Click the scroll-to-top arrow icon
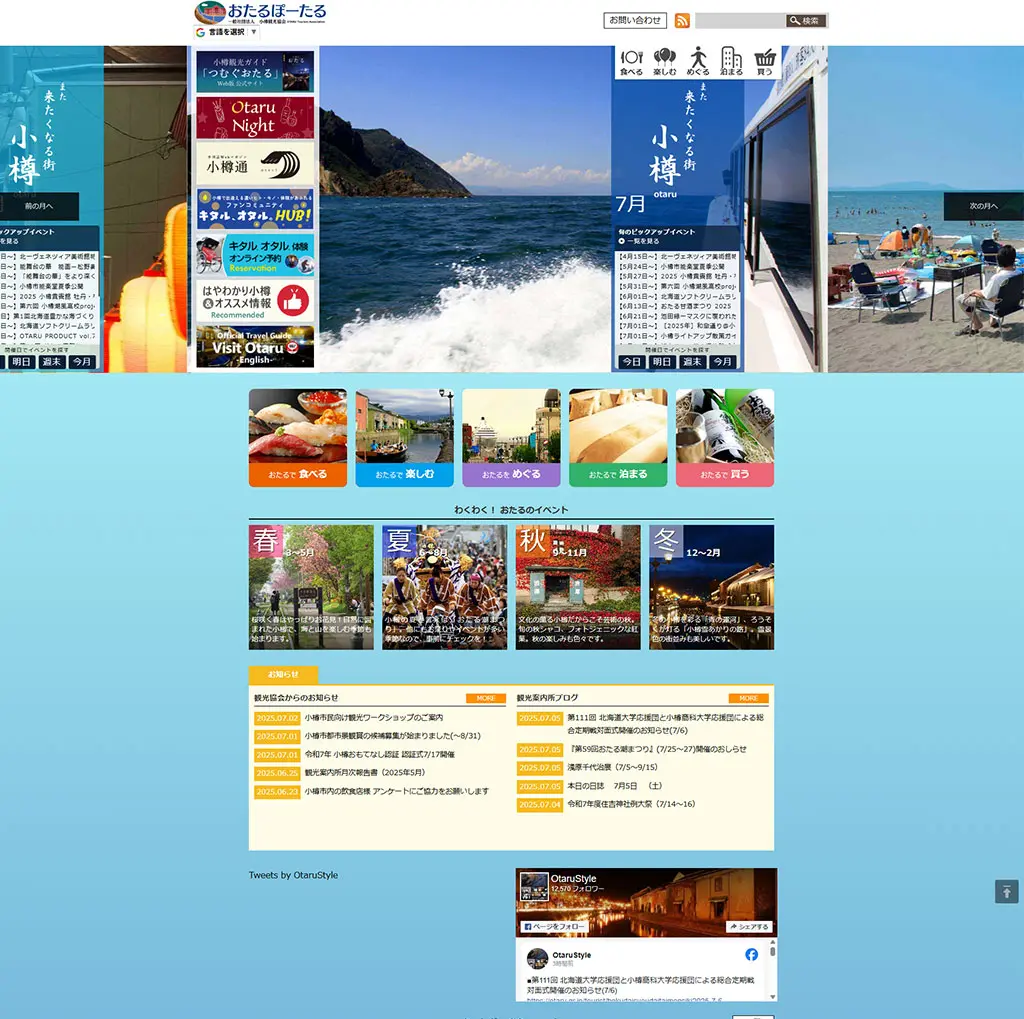The width and height of the screenshot is (1024, 1019). [1006, 891]
